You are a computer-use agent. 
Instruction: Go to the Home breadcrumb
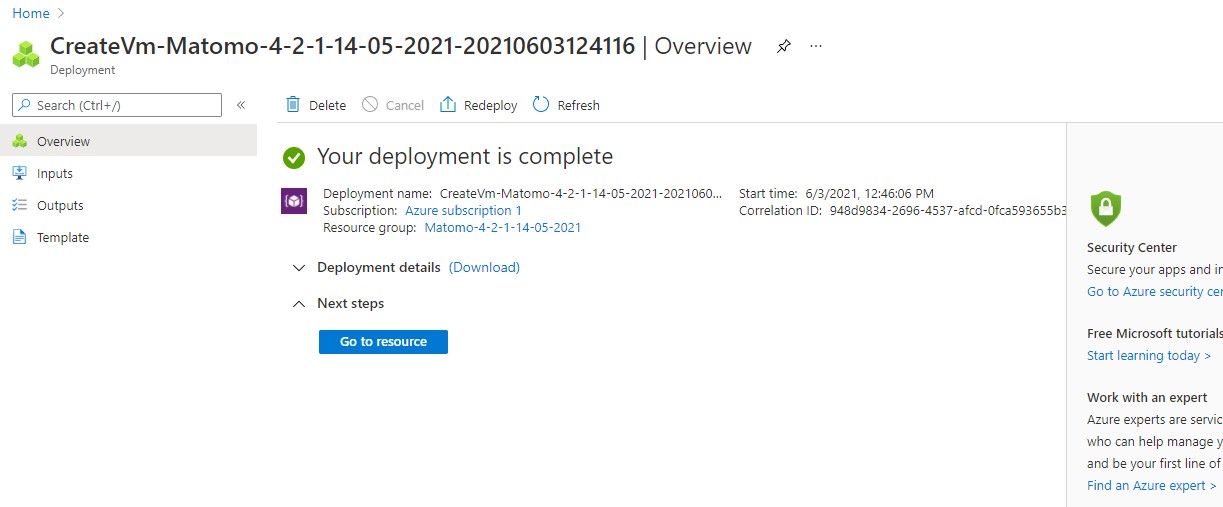coord(31,13)
